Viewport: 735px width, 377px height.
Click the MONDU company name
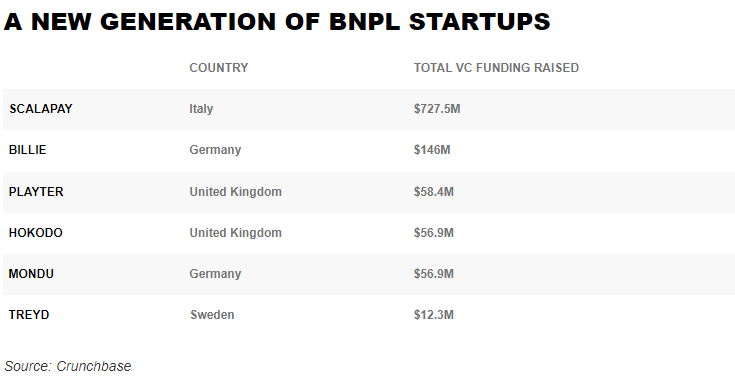click(31, 274)
